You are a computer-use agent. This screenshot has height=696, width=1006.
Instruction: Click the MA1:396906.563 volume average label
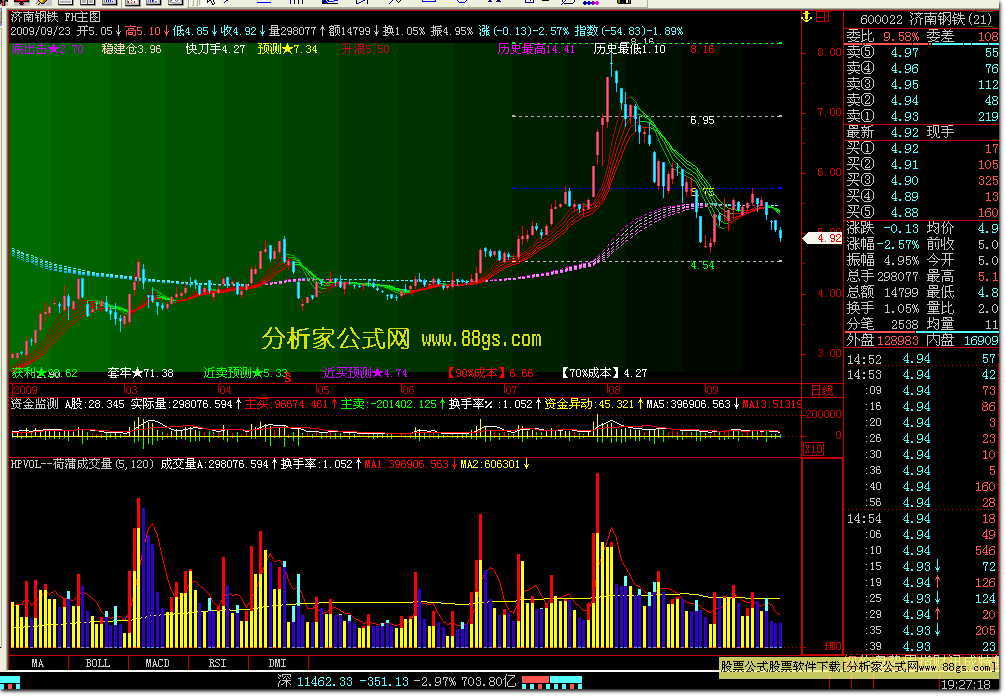409,464
